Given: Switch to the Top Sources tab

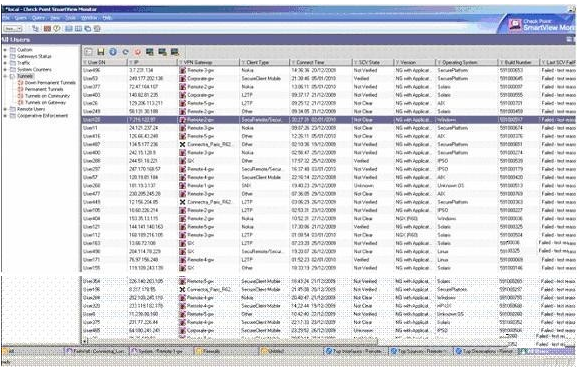Looking at the screenshot, I should (x=421, y=351).
